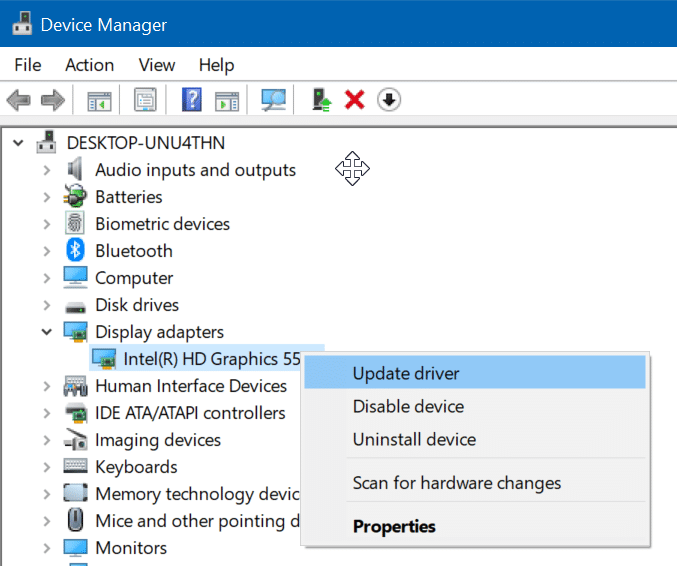Image resolution: width=677 pixels, height=566 pixels.
Task: Choose Update driver from context menu
Action: [x=406, y=374]
